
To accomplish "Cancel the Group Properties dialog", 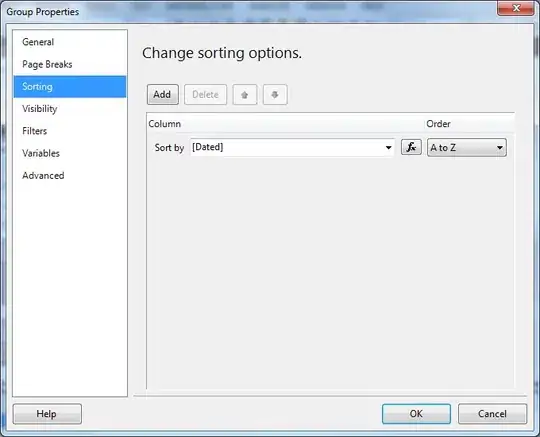I will (x=492, y=414).
